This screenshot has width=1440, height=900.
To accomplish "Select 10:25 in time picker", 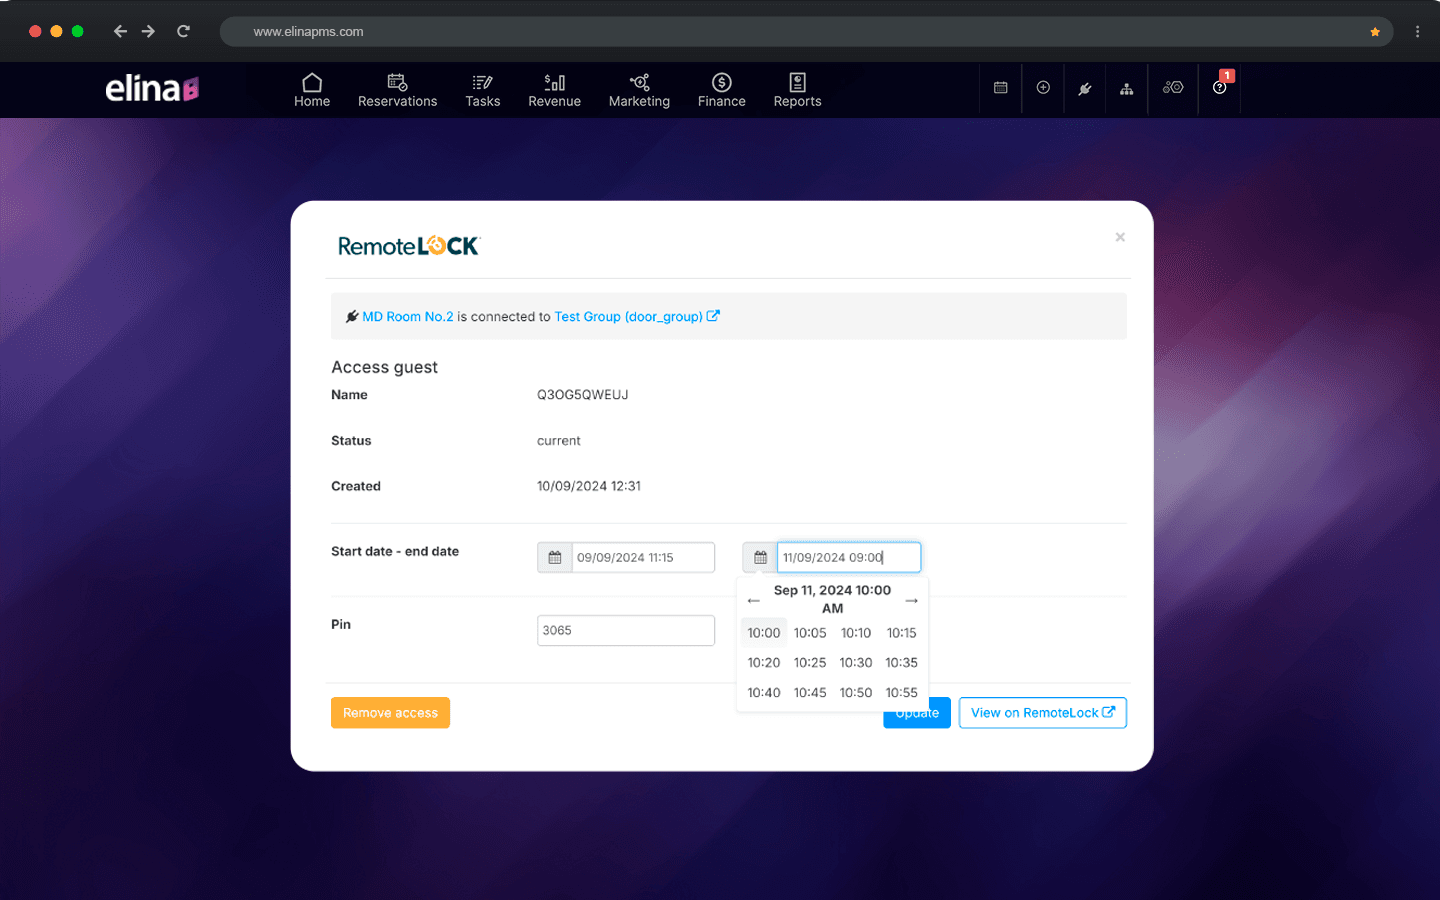I will 810,663.
